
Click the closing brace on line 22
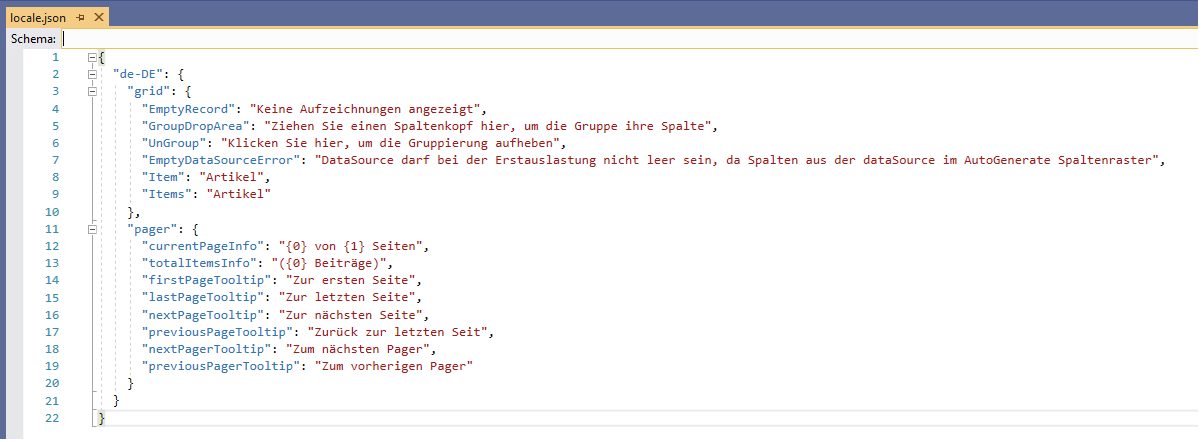[x=101, y=417]
